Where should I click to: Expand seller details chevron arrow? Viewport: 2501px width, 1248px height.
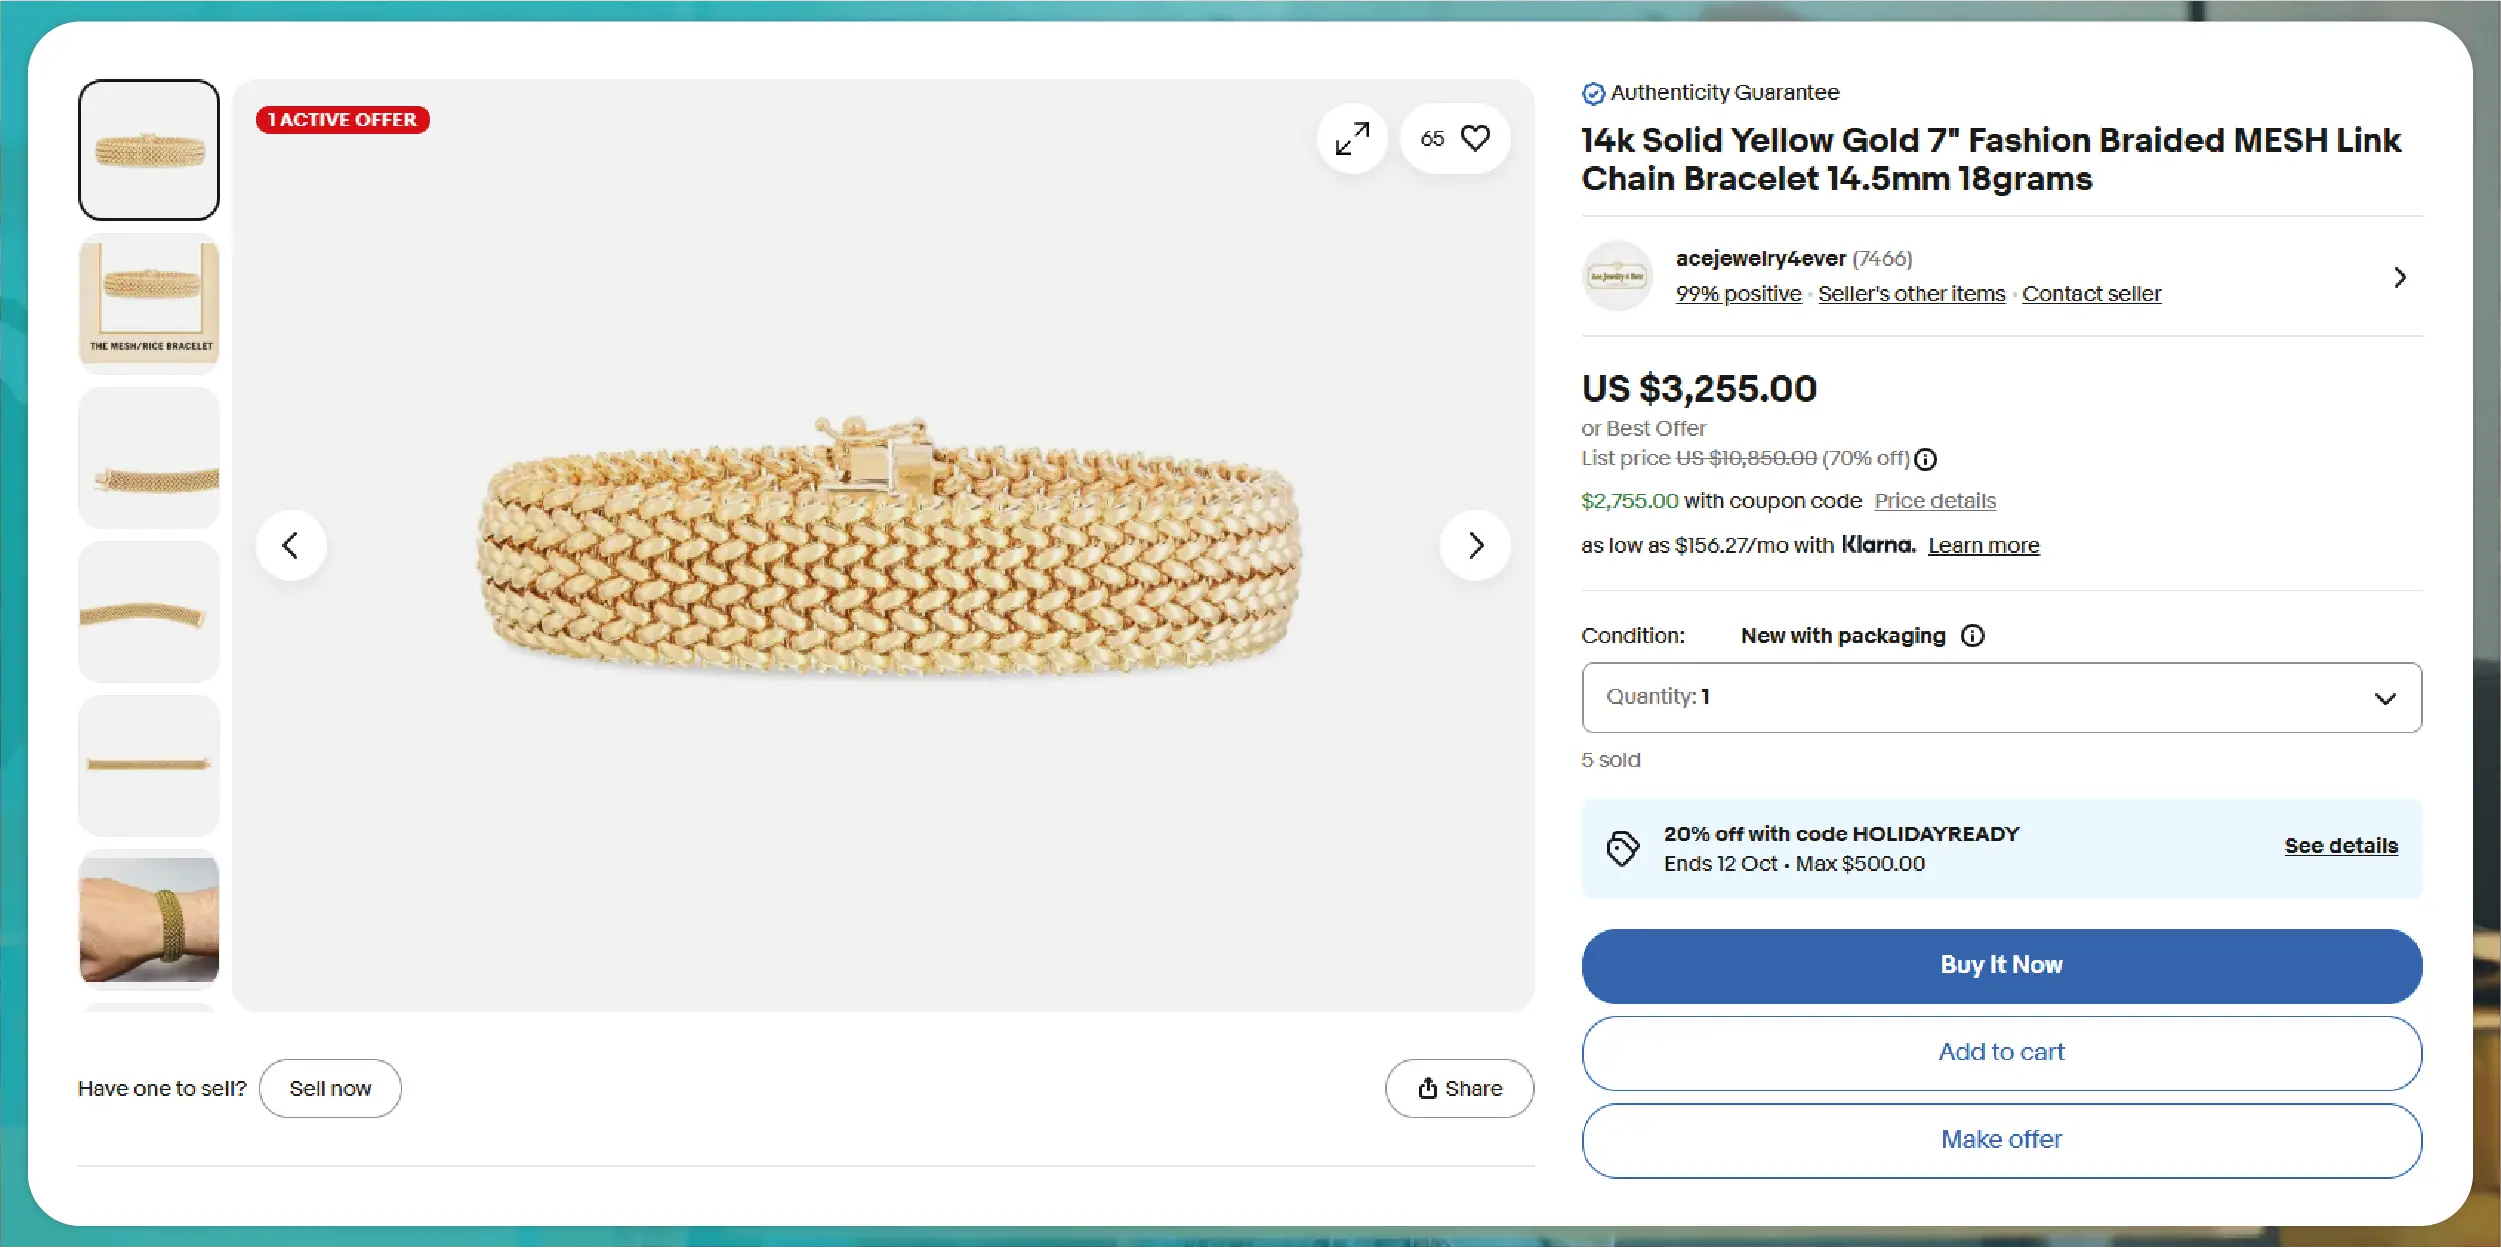(x=2400, y=277)
